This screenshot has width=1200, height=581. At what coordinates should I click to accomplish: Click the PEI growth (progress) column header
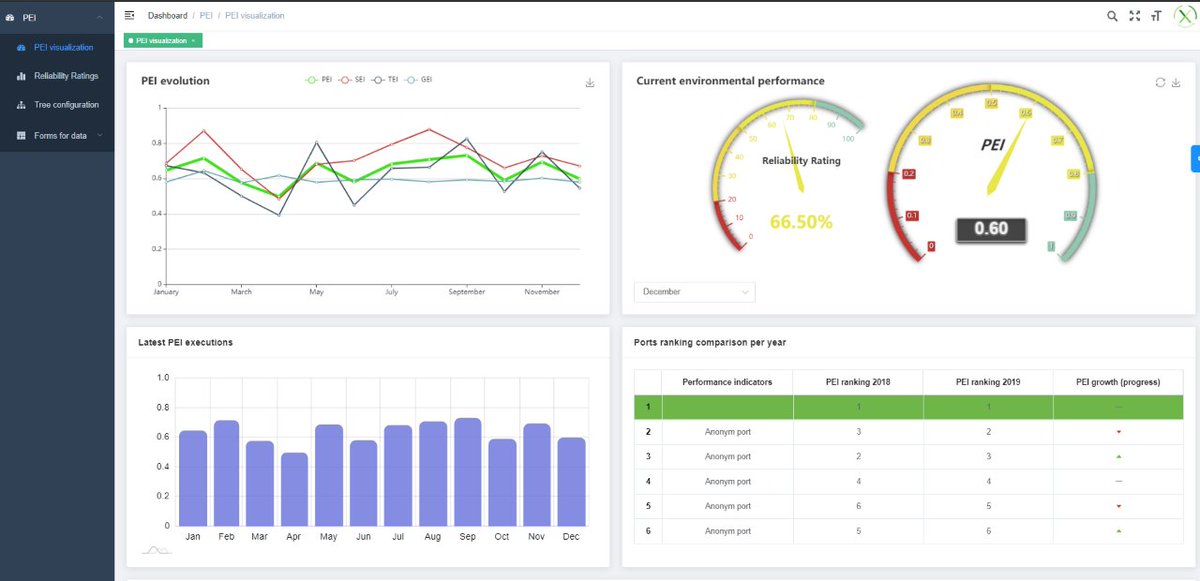click(1118, 382)
